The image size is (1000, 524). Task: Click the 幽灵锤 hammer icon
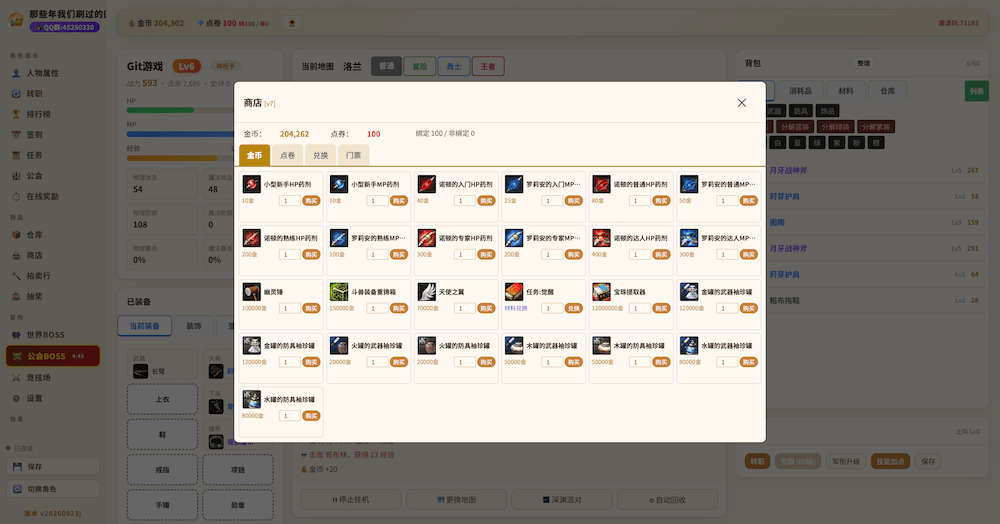[251, 292]
